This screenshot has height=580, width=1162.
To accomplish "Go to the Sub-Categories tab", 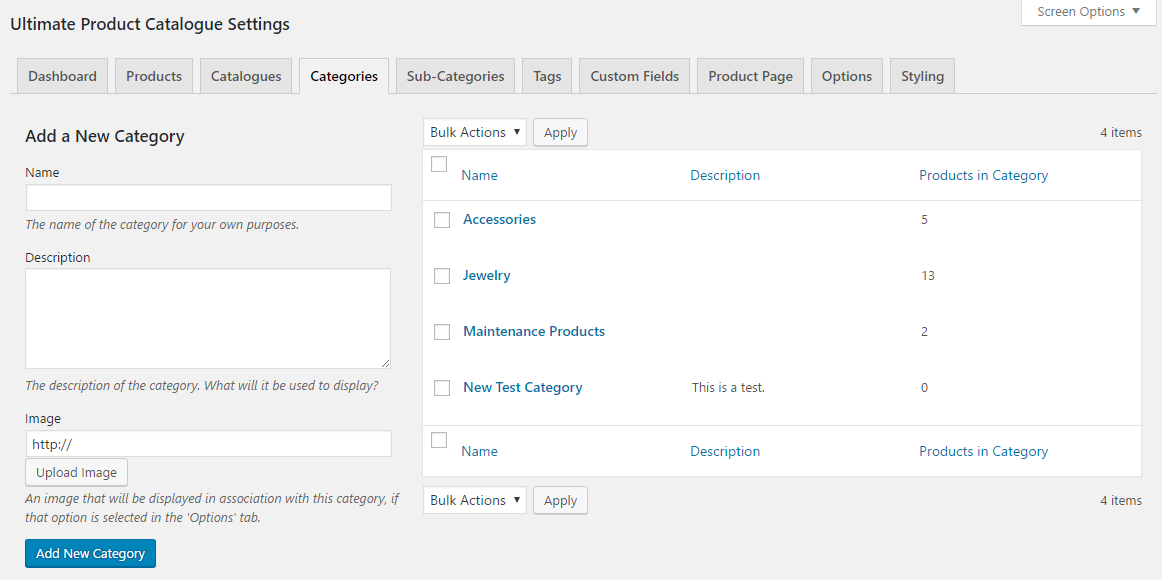I will [455, 76].
